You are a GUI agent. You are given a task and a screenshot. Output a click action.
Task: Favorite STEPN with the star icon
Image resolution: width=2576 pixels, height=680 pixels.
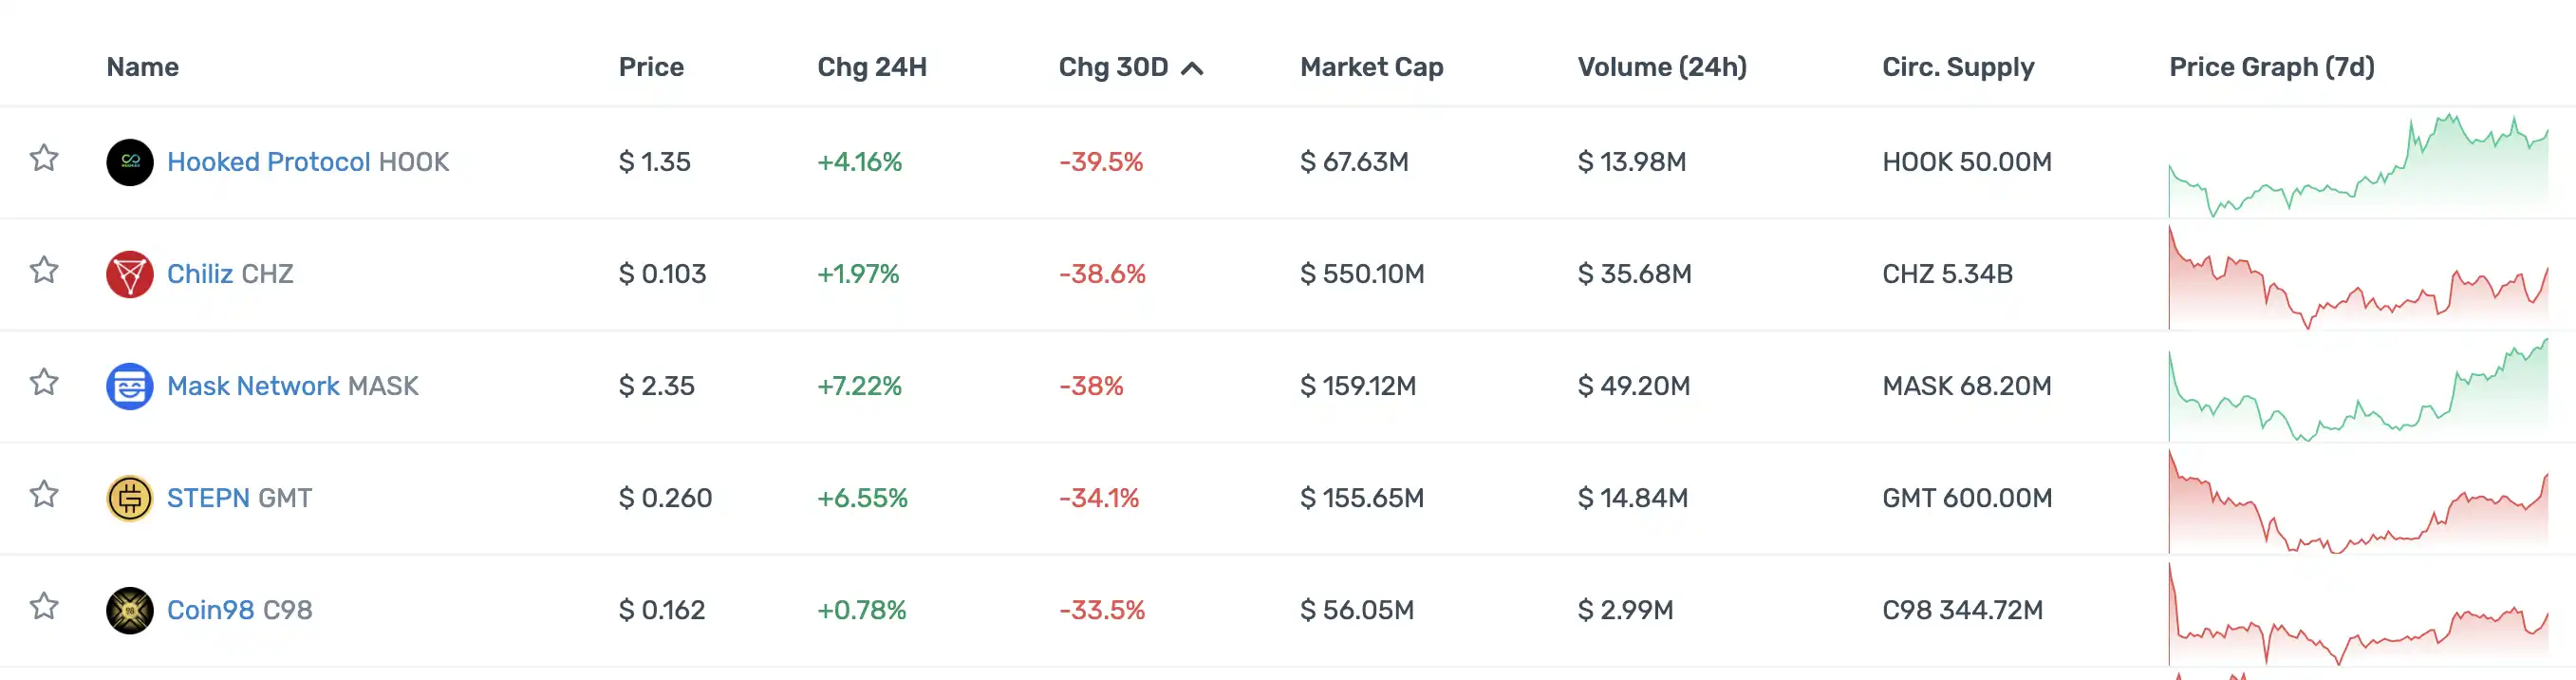pos(44,494)
